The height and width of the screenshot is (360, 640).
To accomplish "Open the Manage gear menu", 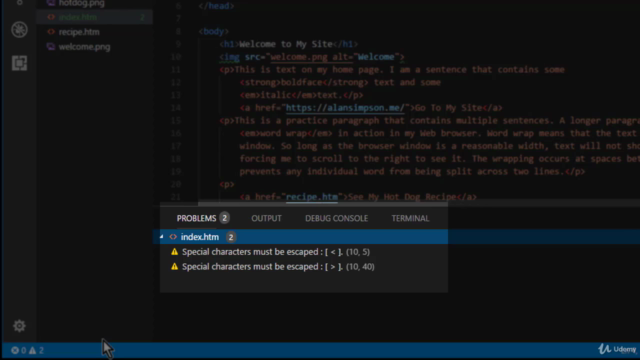I will pos(19,326).
